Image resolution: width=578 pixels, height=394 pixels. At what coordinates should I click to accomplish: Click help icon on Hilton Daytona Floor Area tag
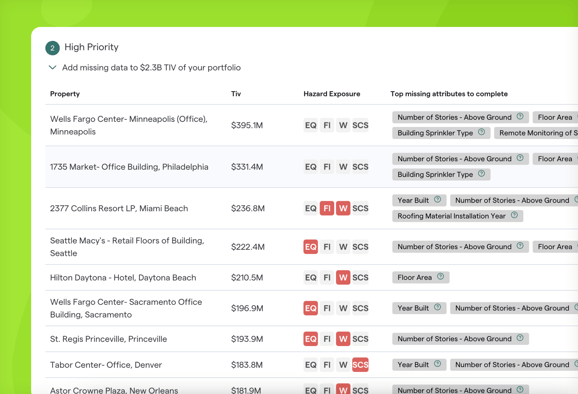pos(440,276)
